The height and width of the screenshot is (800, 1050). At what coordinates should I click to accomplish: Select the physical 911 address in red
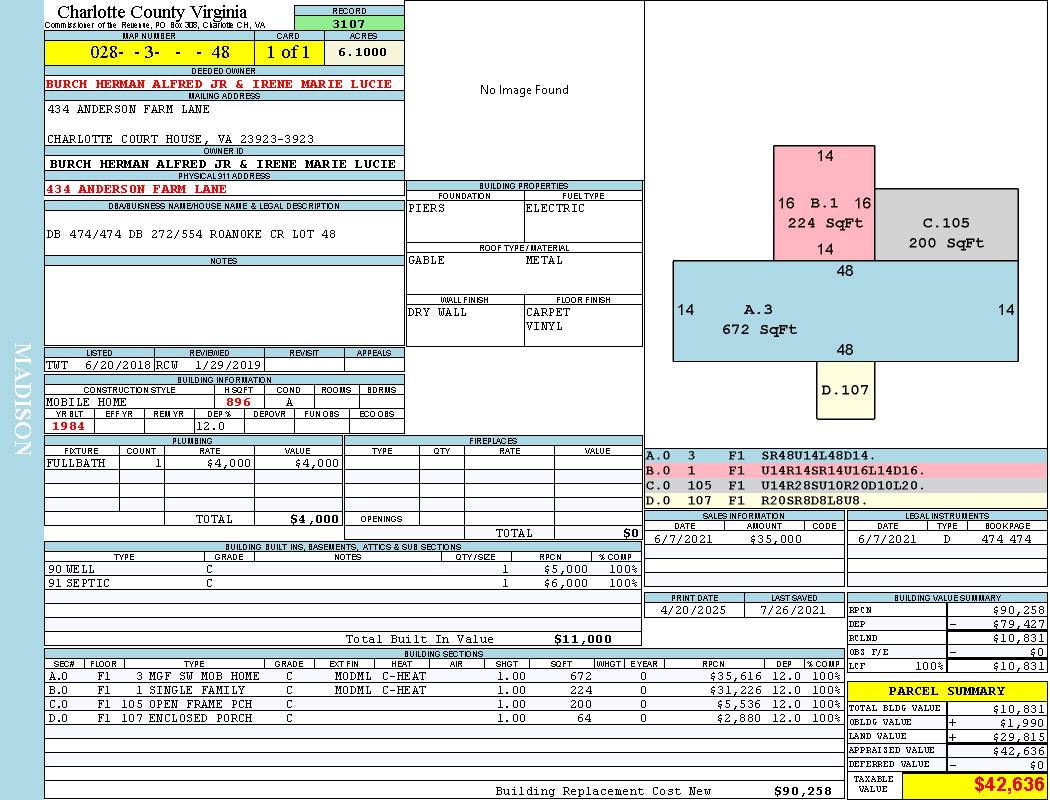pyautogui.click(x=137, y=189)
